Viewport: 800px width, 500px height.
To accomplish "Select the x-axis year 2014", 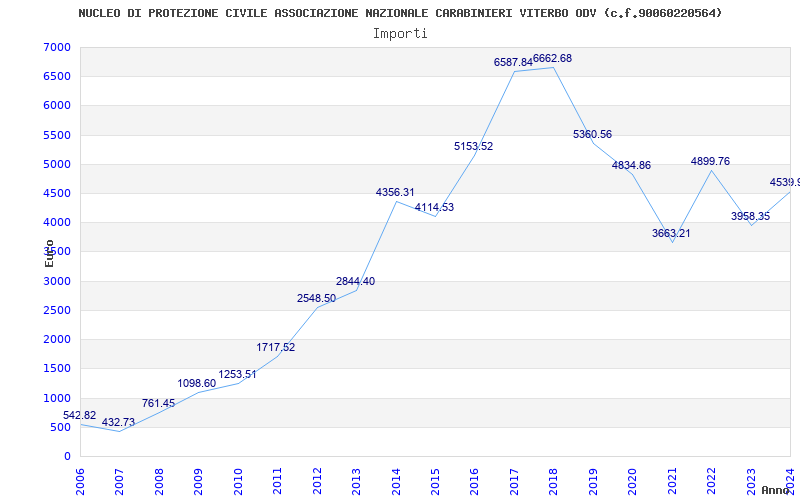I will [396, 482].
